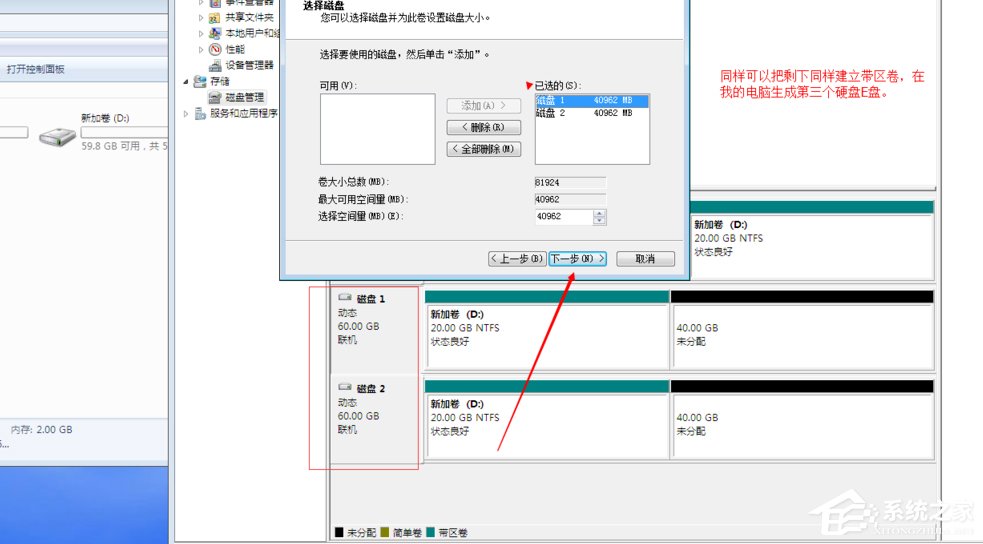Screen dimensions: 983x544
Task: Cancel the wizard with 取消
Action: [645, 258]
